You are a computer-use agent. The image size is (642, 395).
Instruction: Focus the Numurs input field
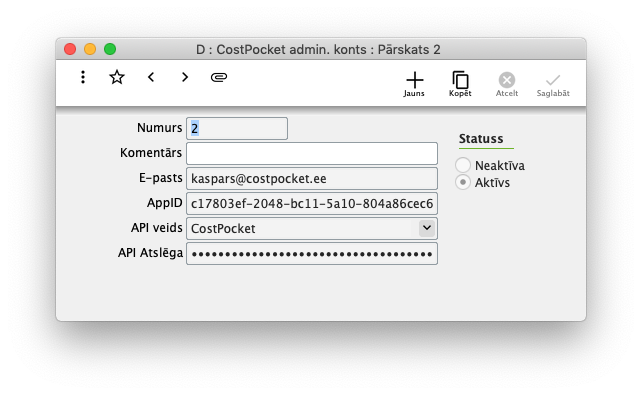pyautogui.click(x=237, y=129)
